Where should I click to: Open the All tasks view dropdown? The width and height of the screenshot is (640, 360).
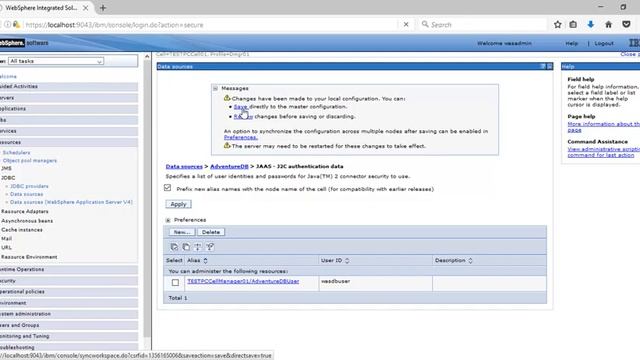(x=56, y=61)
